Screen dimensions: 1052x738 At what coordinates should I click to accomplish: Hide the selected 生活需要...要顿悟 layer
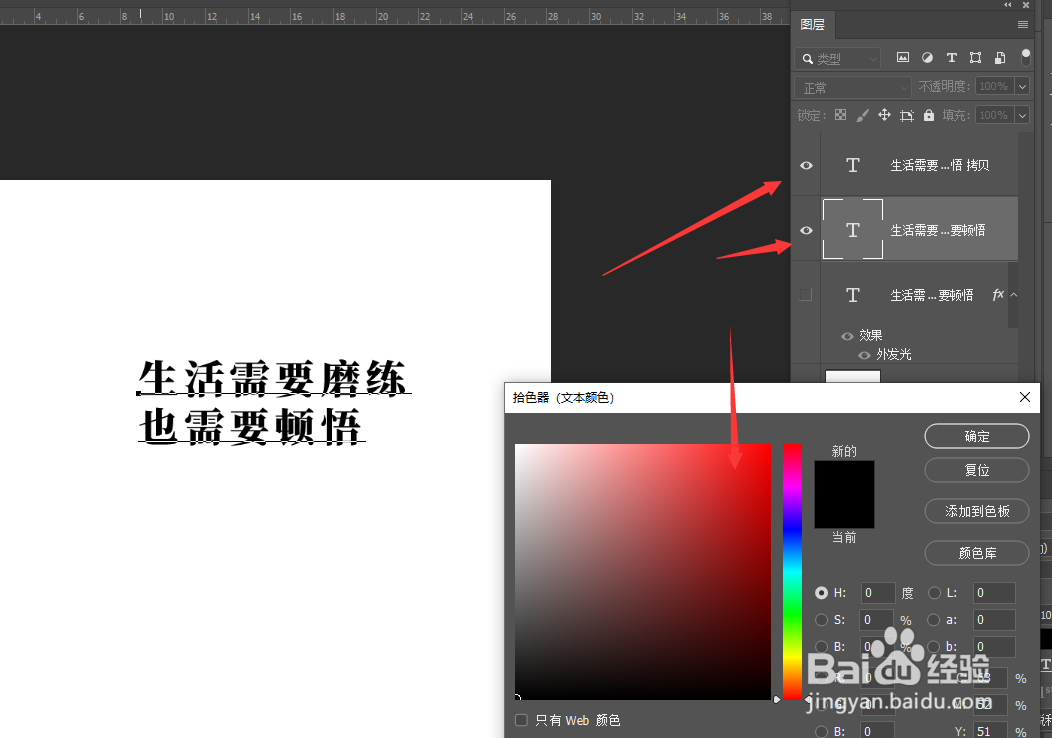click(806, 230)
